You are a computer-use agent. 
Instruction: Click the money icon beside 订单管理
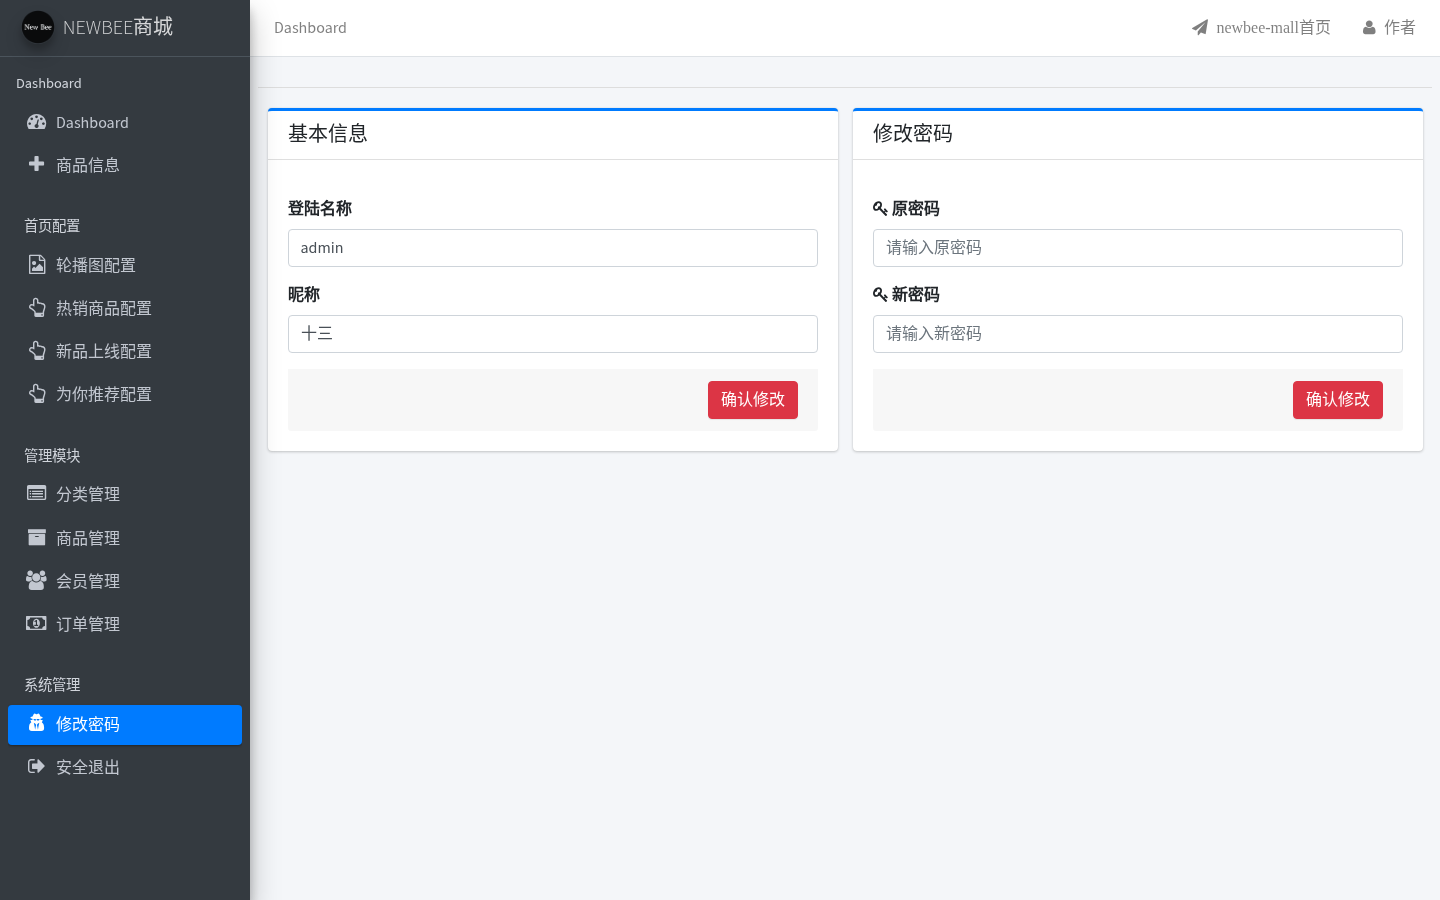(x=37, y=623)
